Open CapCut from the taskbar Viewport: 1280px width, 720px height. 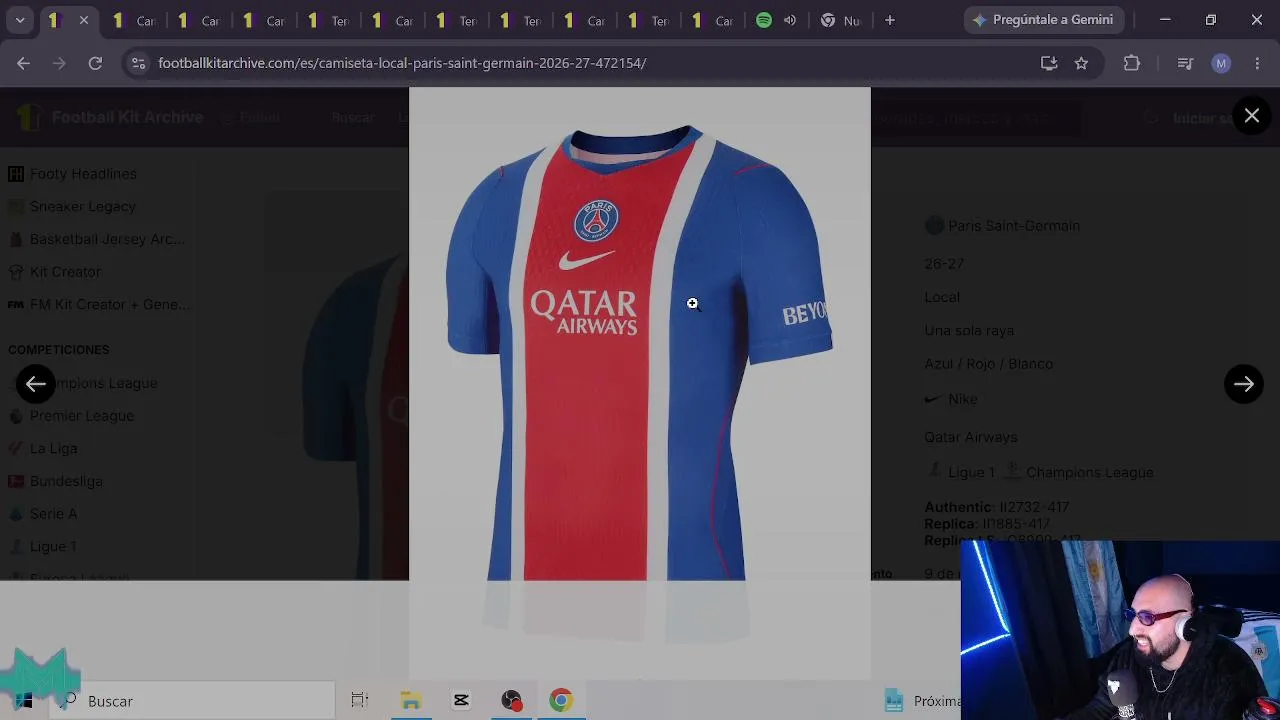[x=461, y=701]
